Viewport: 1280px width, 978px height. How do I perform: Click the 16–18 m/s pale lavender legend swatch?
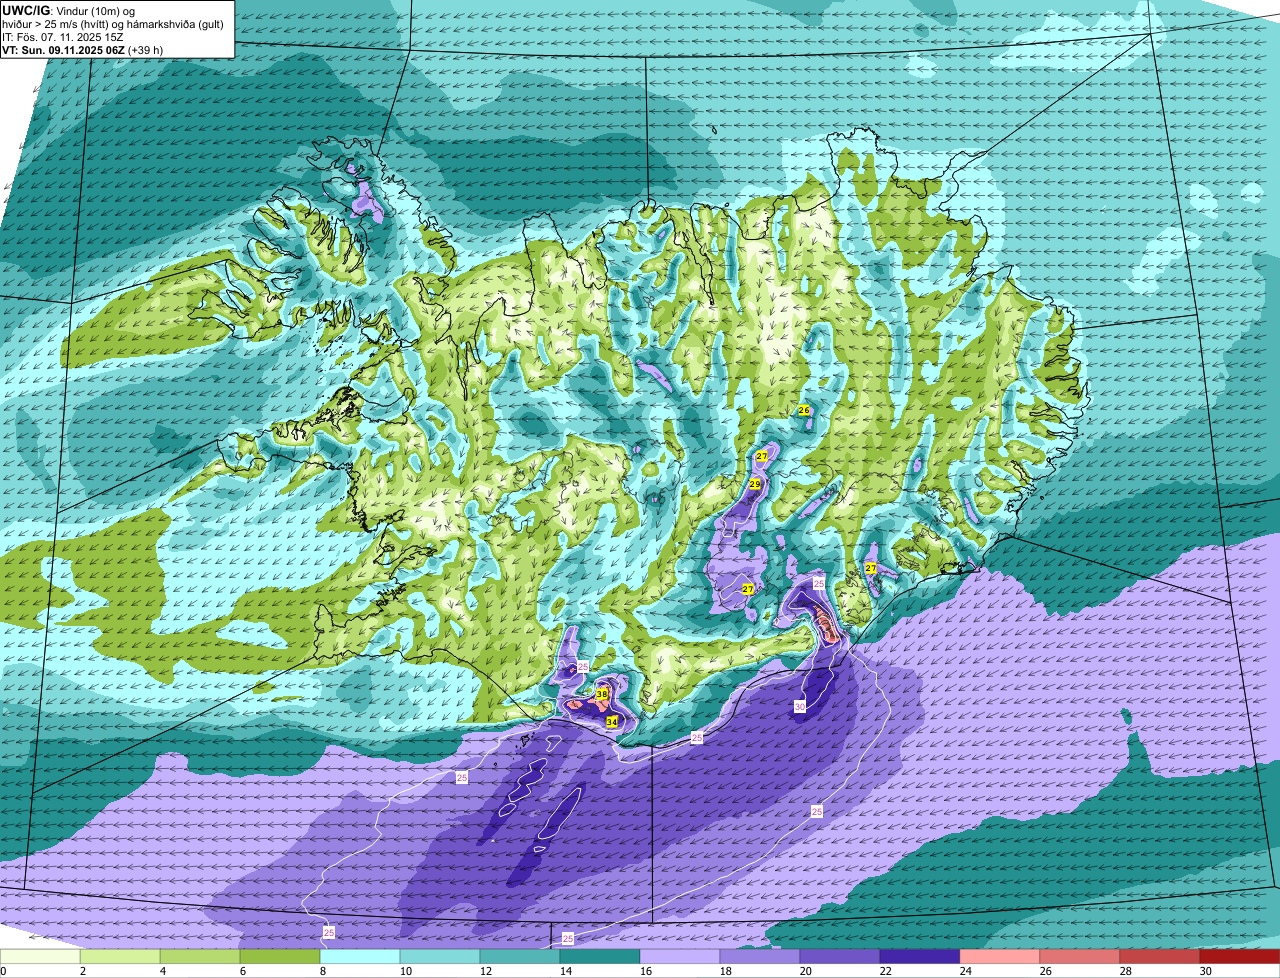click(680, 956)
